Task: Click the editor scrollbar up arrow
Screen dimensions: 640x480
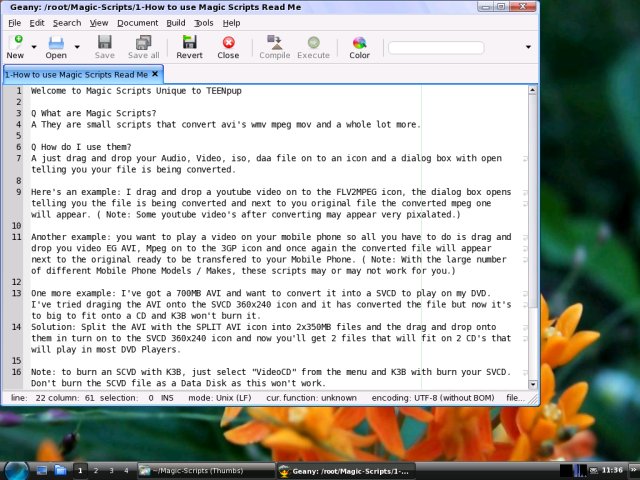Action: coord(532,91)
